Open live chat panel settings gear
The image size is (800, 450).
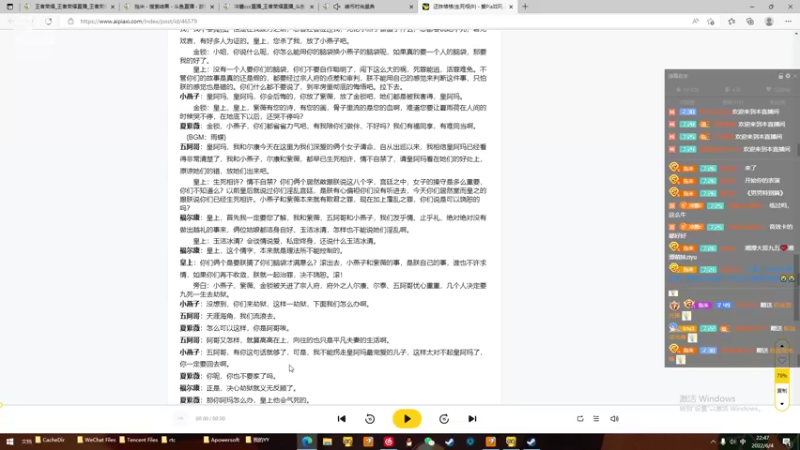point(788,76)
